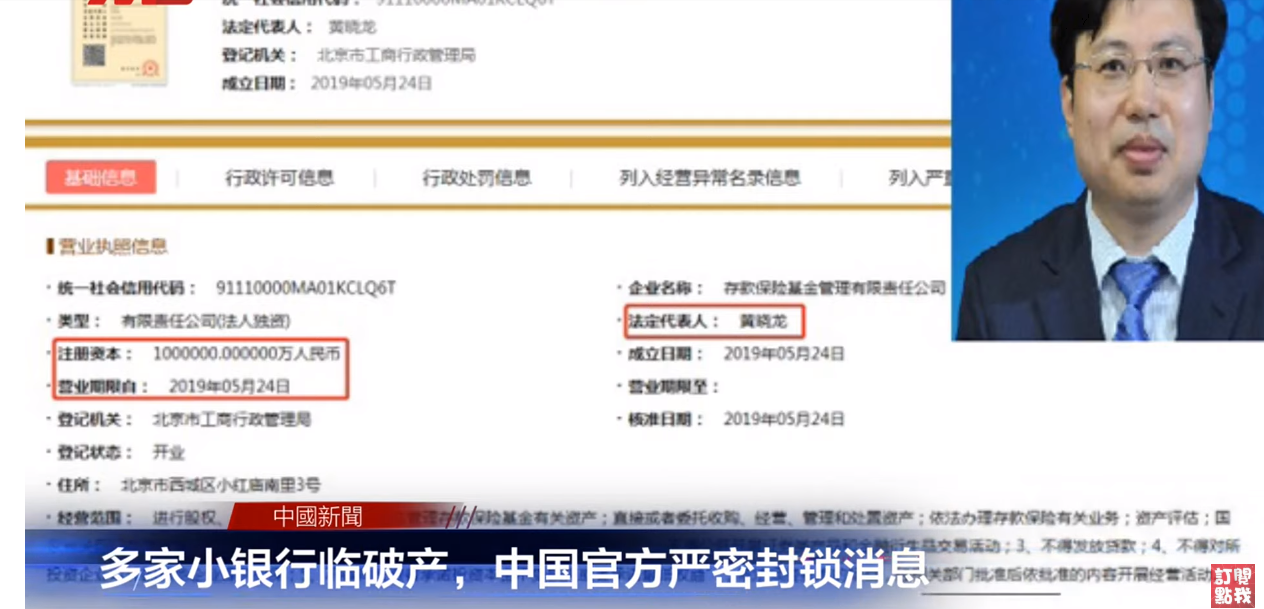1264x609 pixels.
Task: Click the red channel logo at top left
Action: click(x=140, y=3)
